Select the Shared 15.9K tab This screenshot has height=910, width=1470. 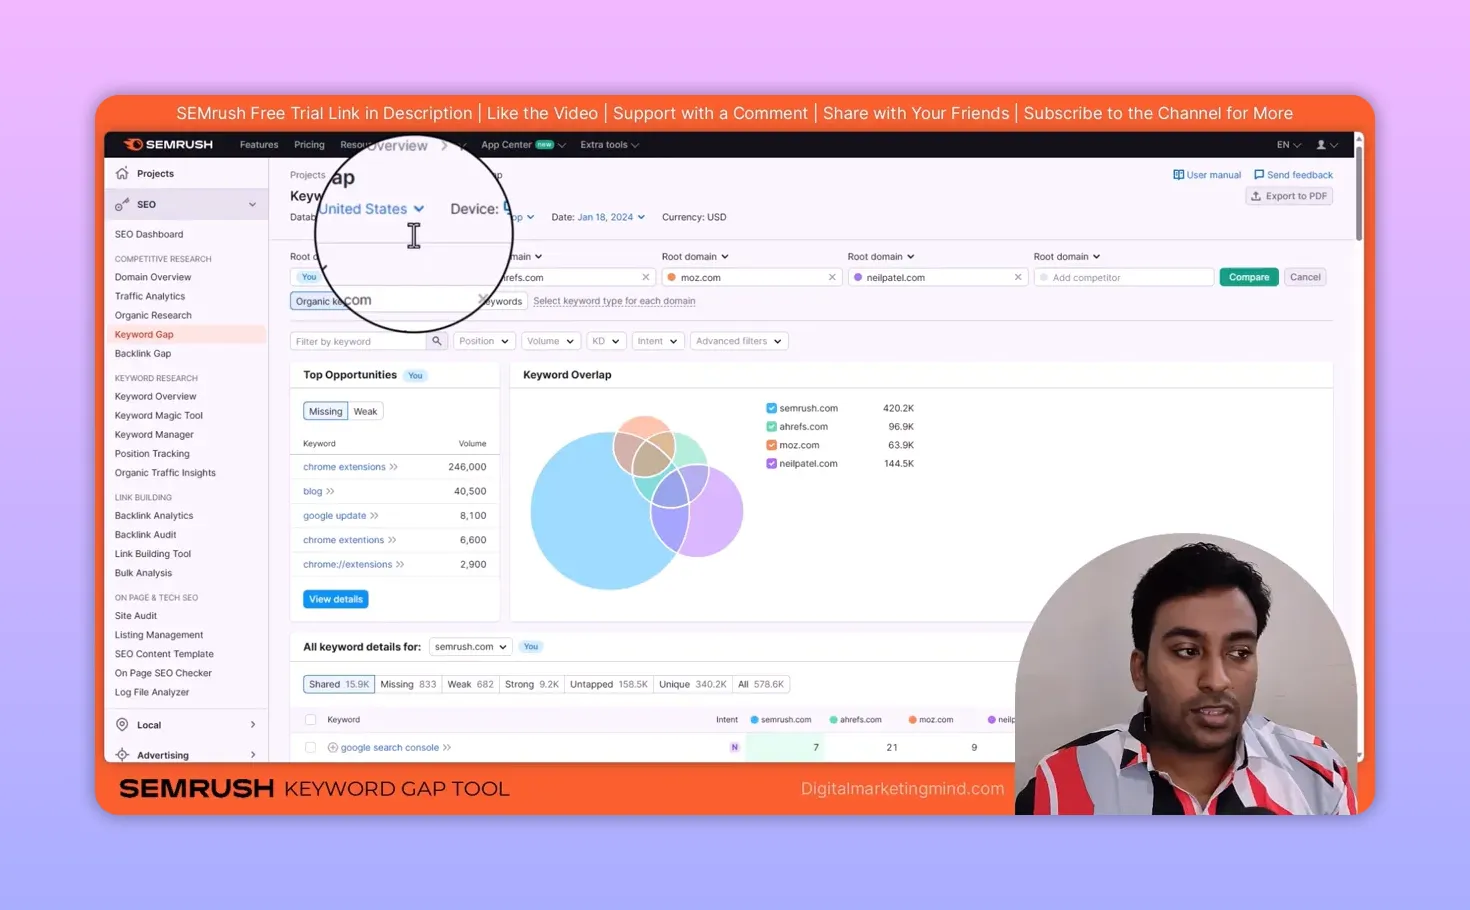click(x=339, y=684)
